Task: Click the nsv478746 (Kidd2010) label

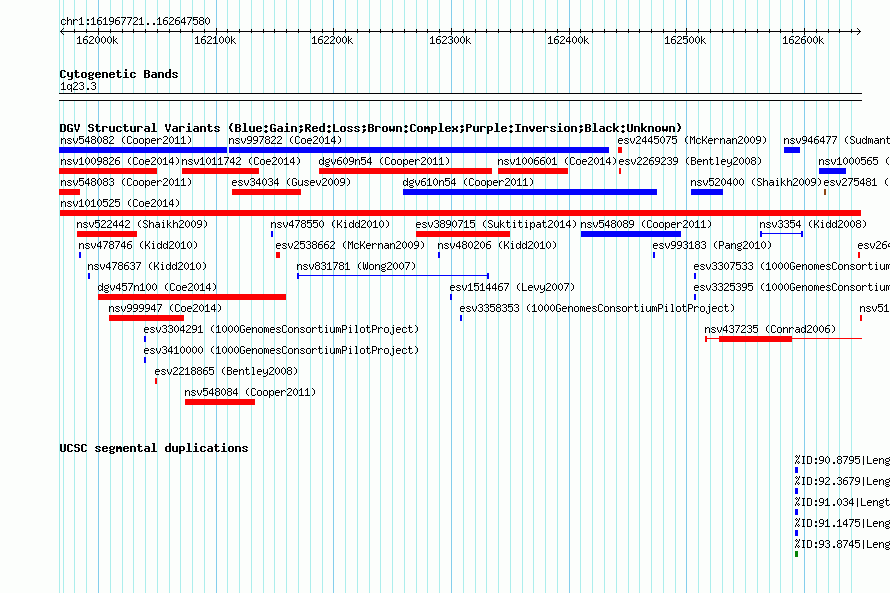Action: pos(138,245)
